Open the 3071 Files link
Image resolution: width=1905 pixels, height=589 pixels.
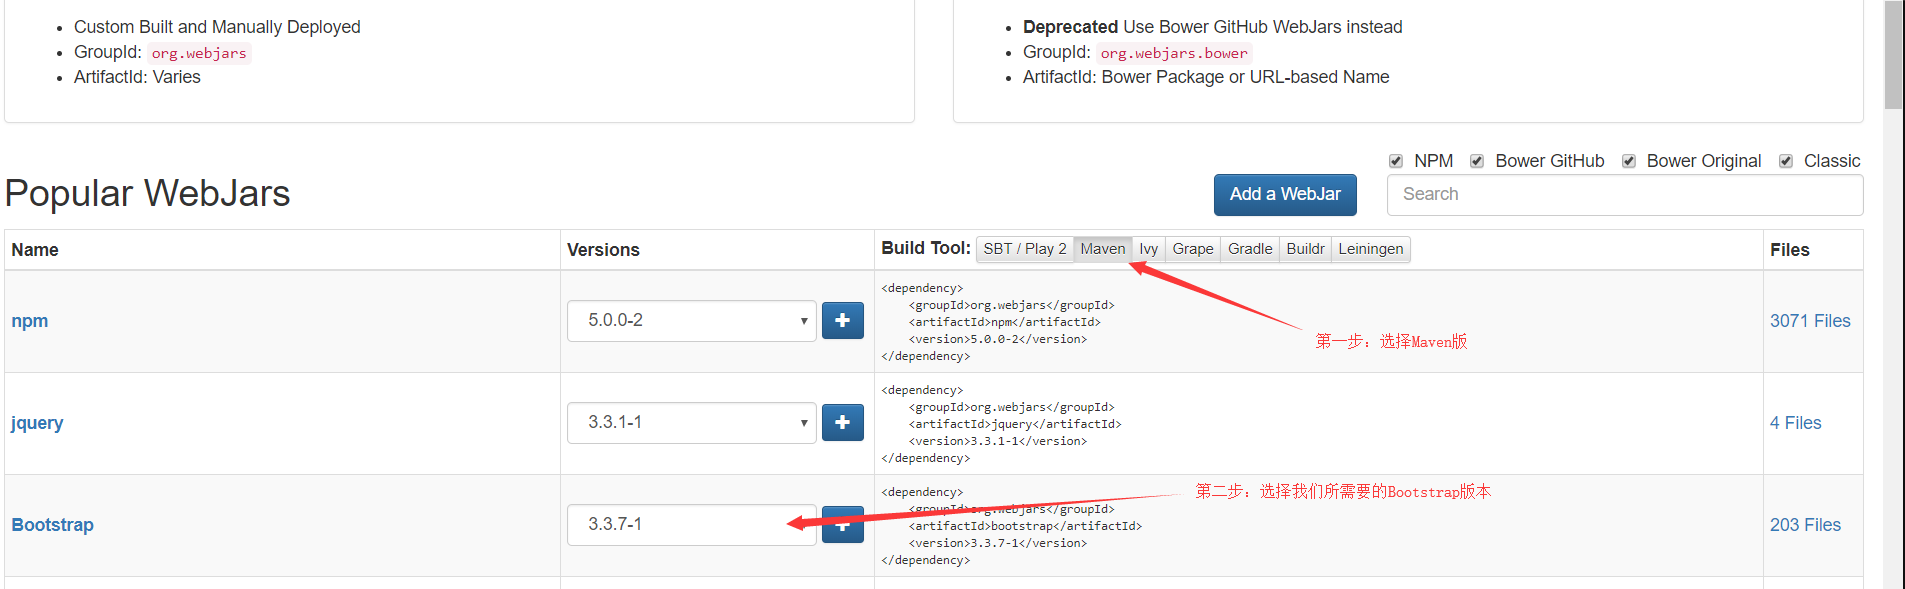point(1810,321)
